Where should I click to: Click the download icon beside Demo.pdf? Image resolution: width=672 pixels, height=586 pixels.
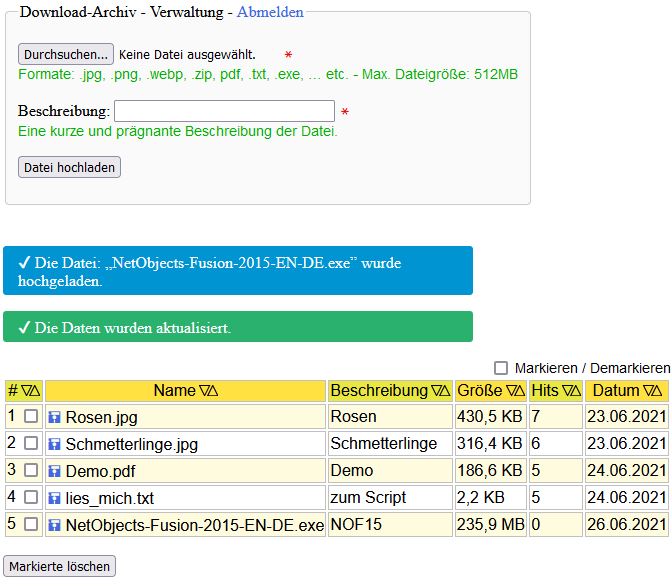tap(55, 470)
